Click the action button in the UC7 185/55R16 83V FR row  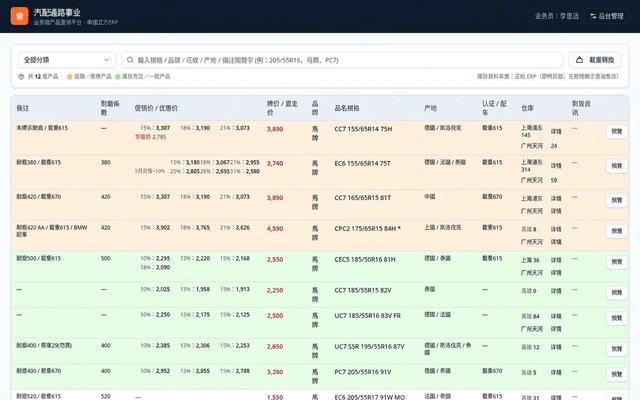(x=616, y=318)
